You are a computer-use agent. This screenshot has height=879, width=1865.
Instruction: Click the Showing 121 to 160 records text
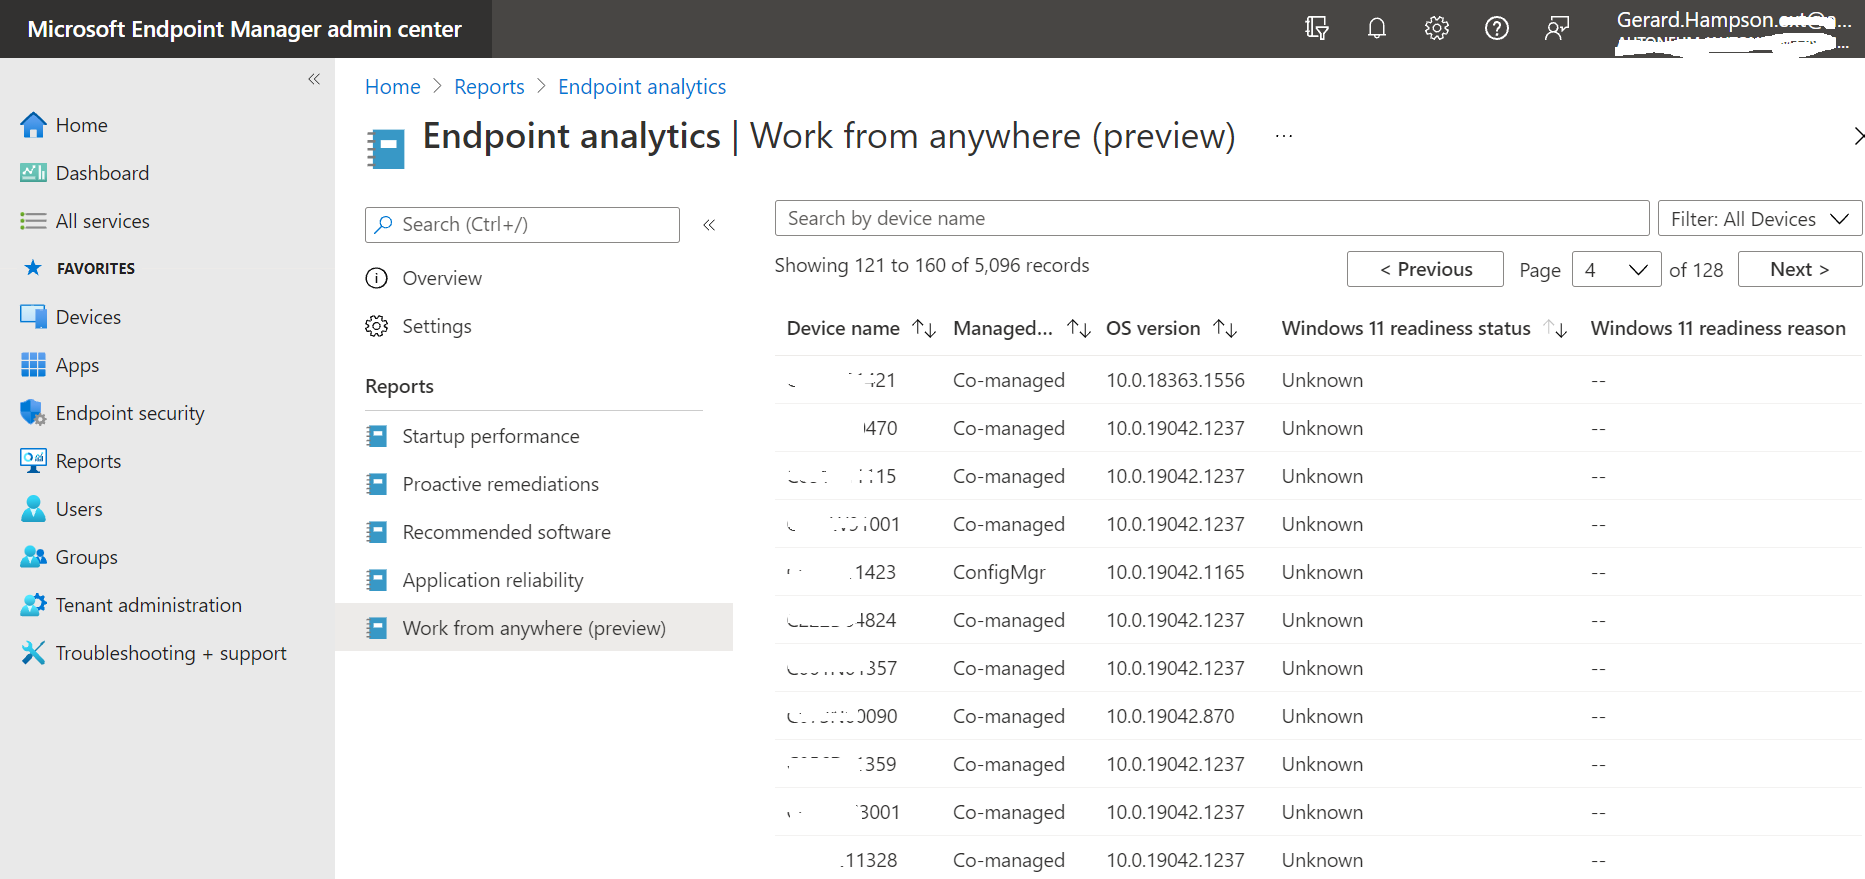[932, 265]
